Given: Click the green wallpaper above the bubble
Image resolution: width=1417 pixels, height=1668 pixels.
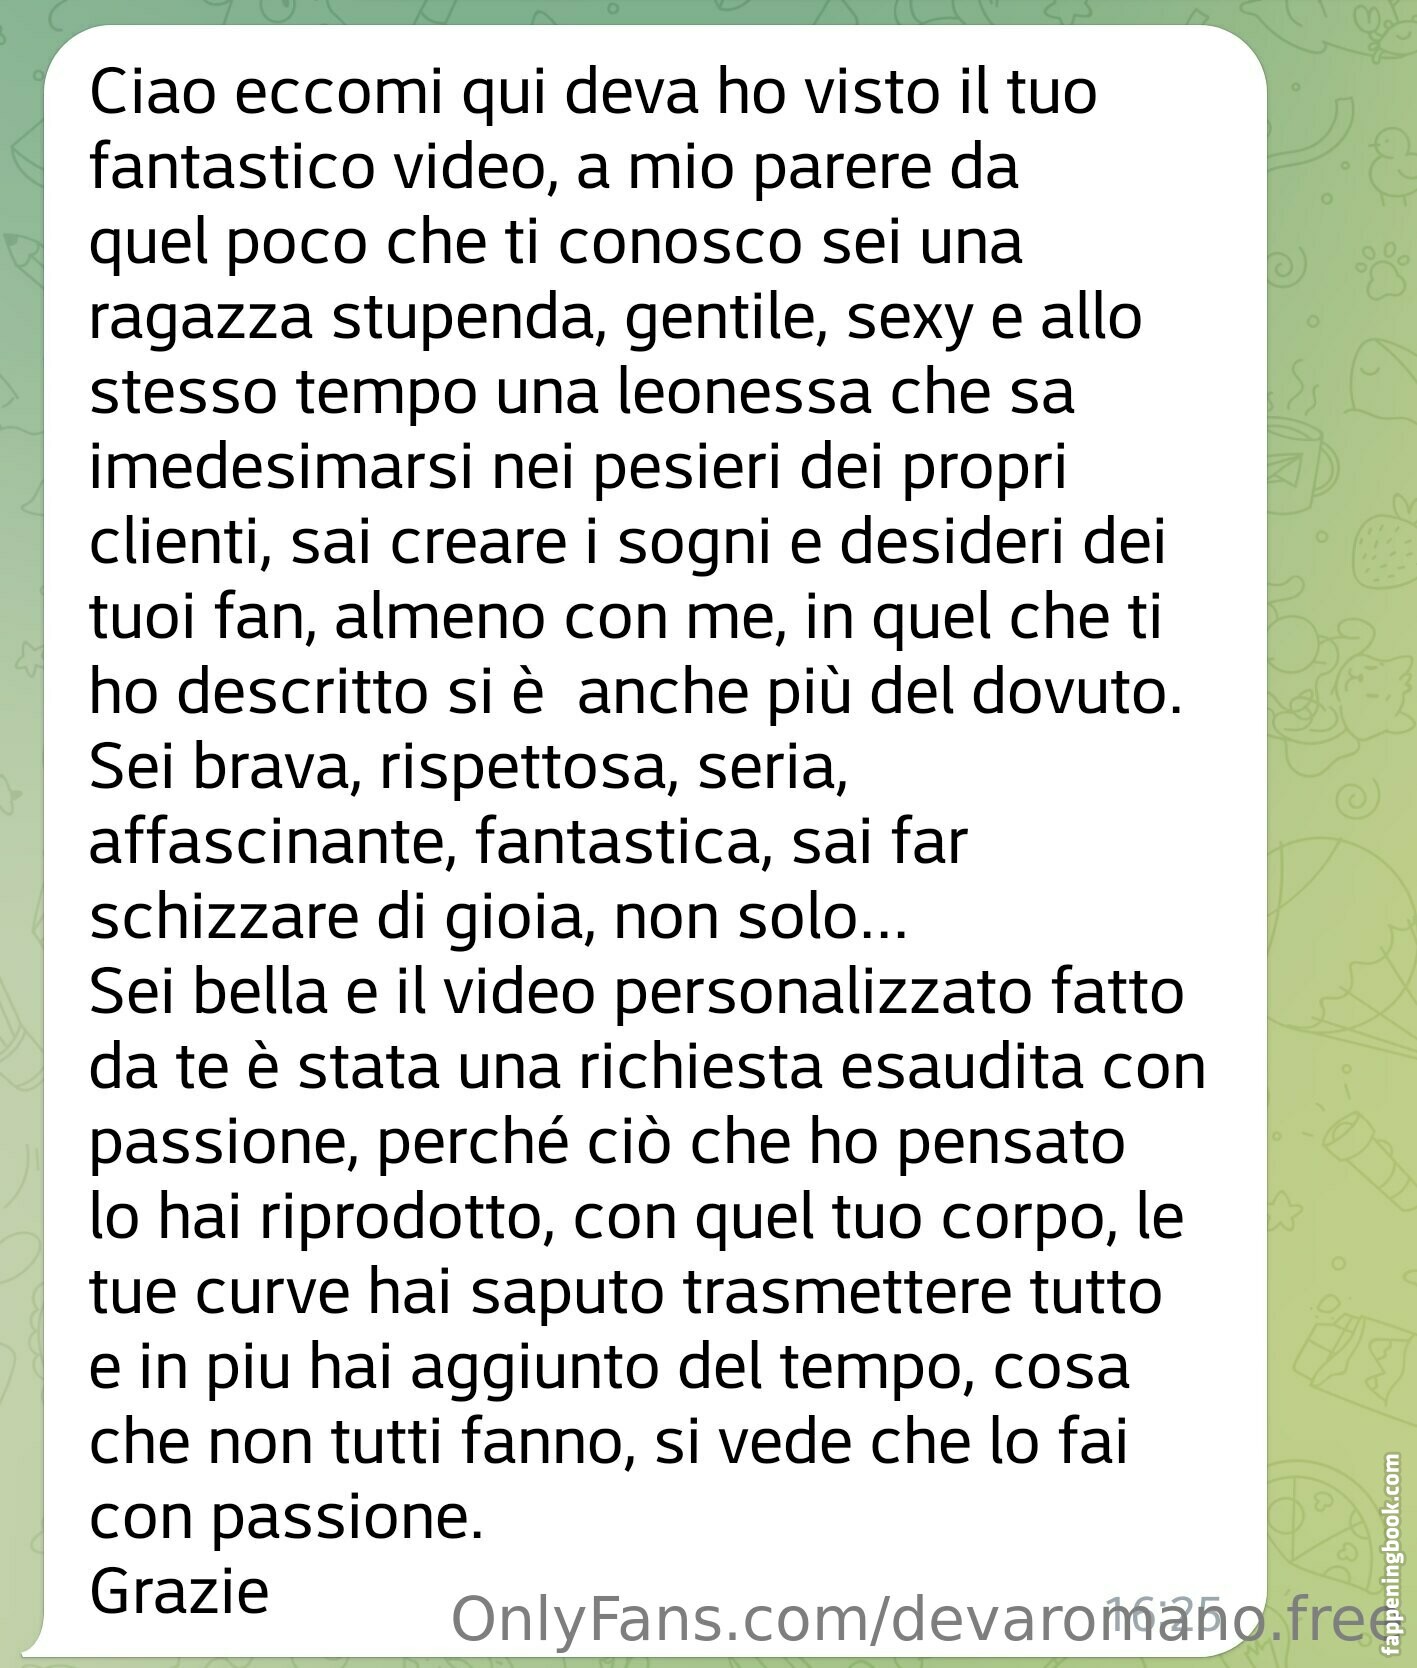Looking at the screenshot, I should [650, 12].
